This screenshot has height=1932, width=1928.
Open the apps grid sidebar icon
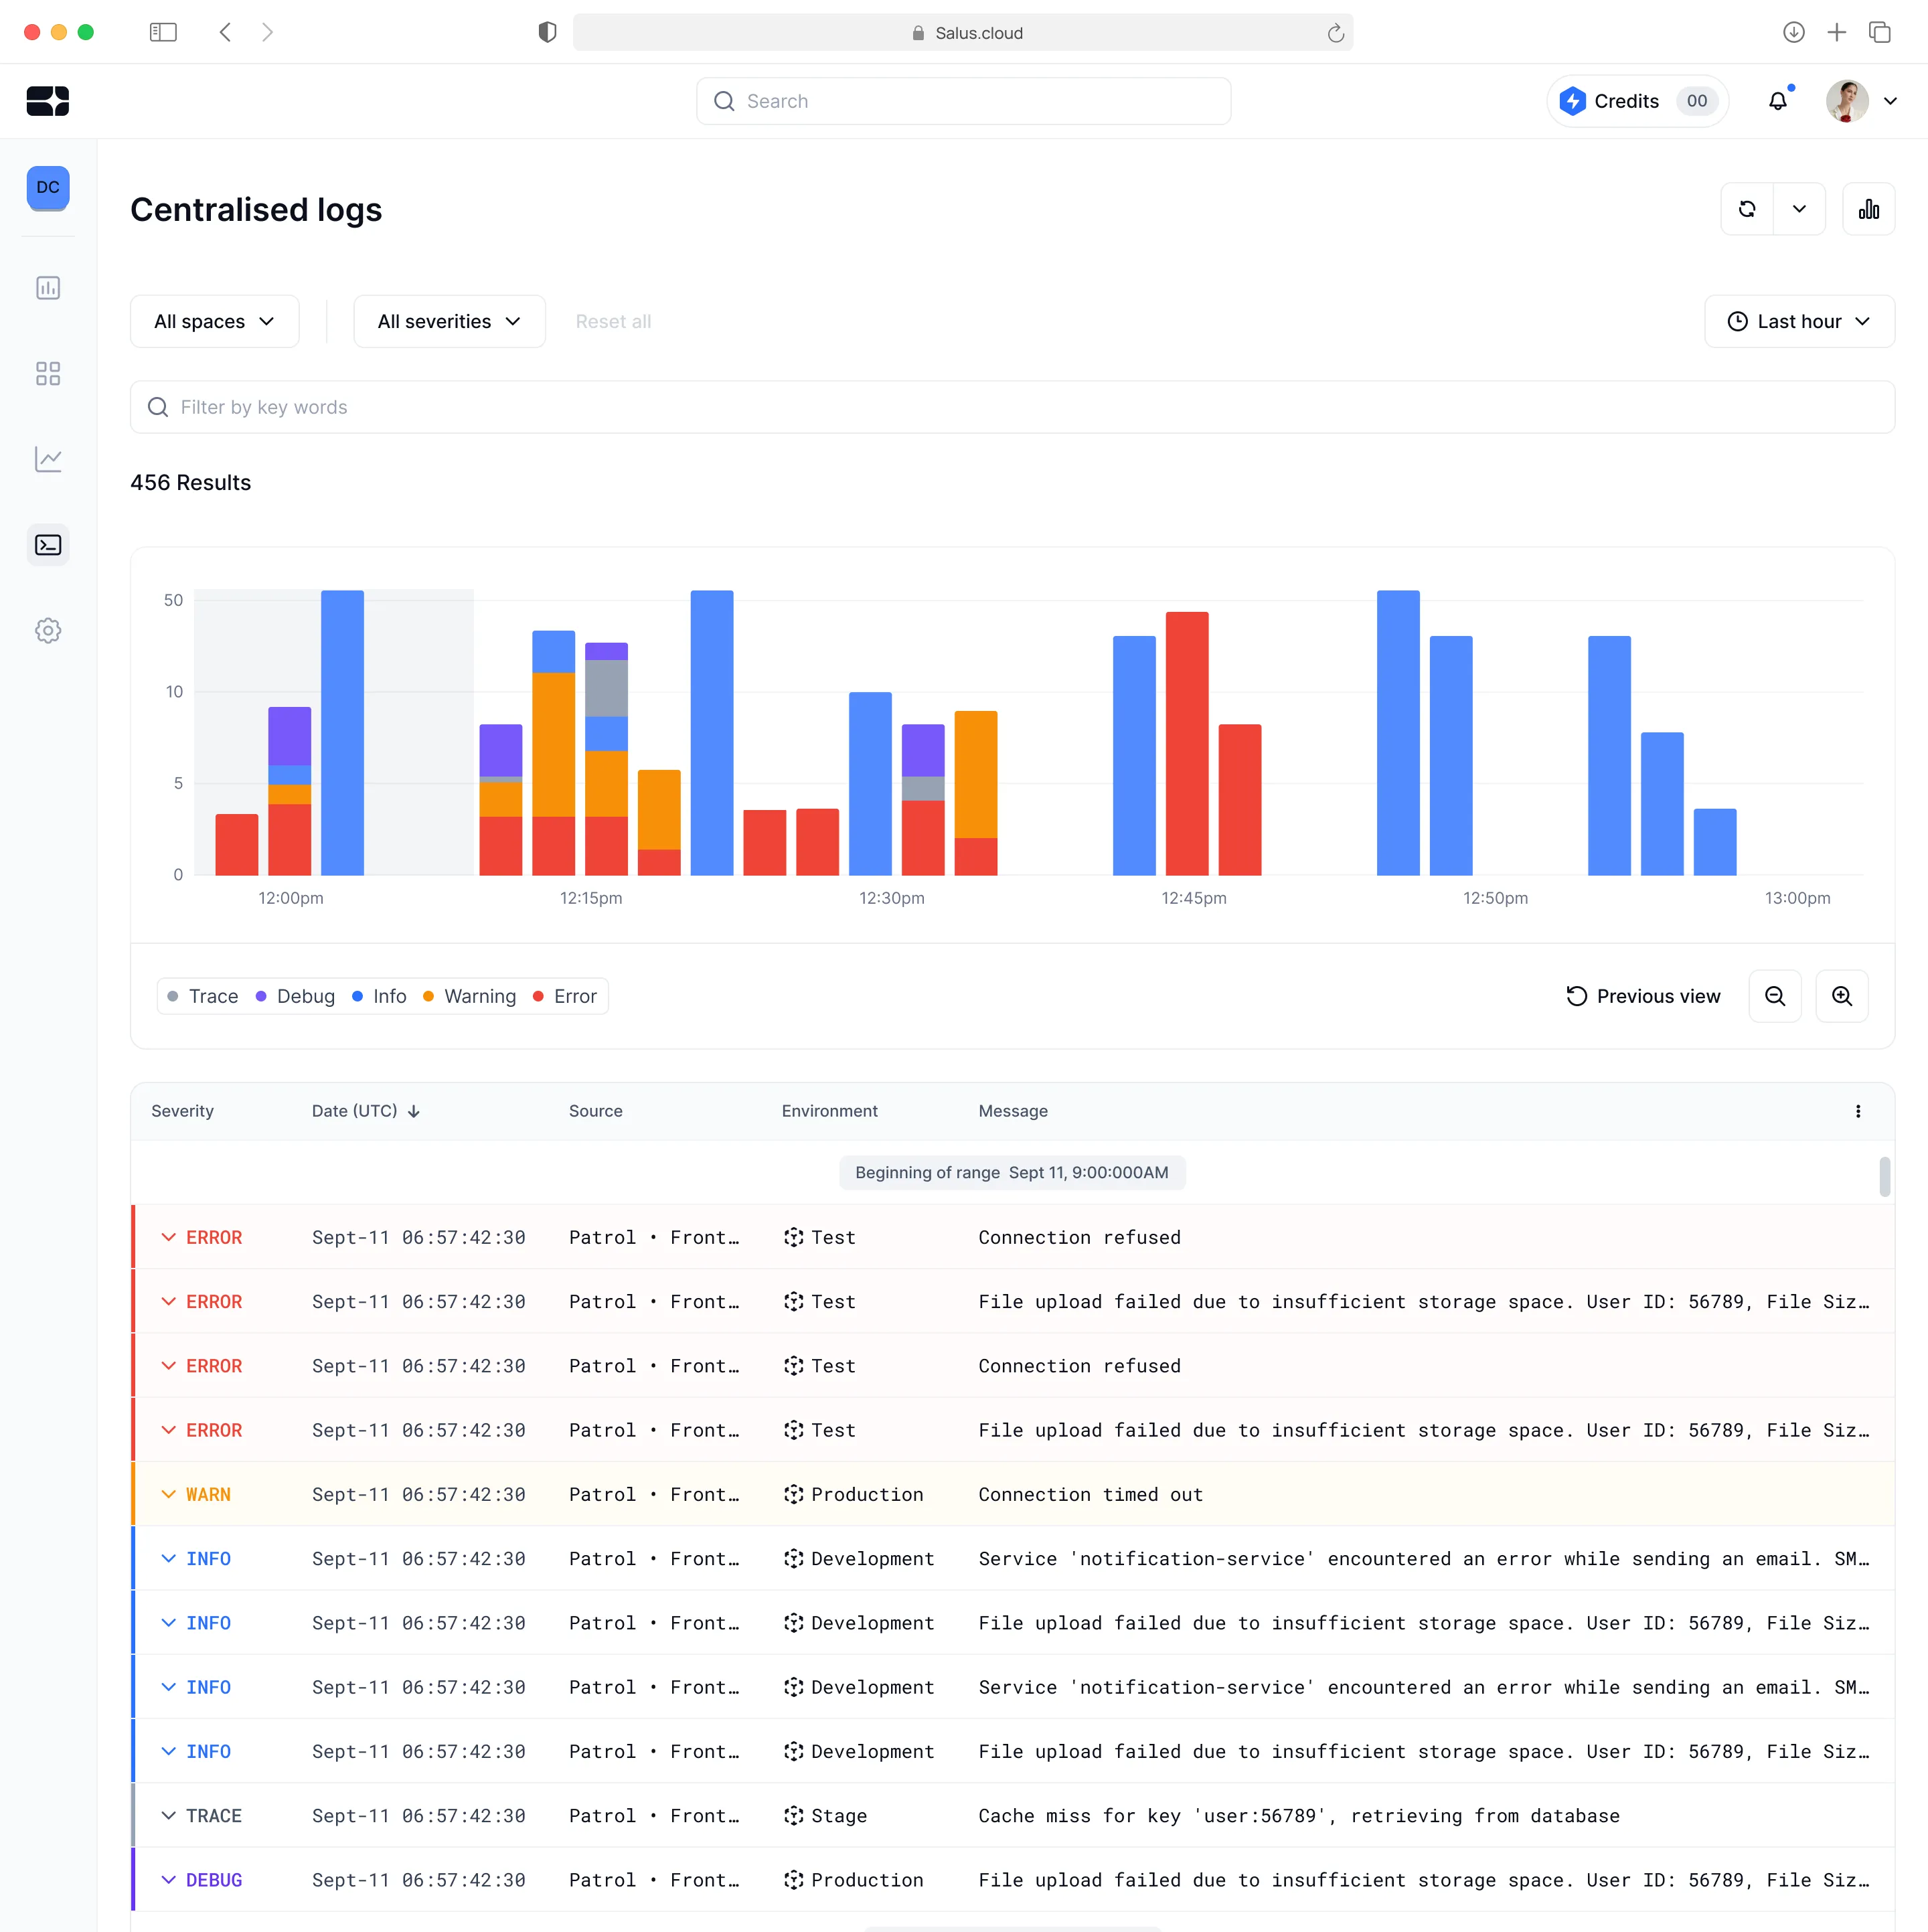(x=48, y=374)
